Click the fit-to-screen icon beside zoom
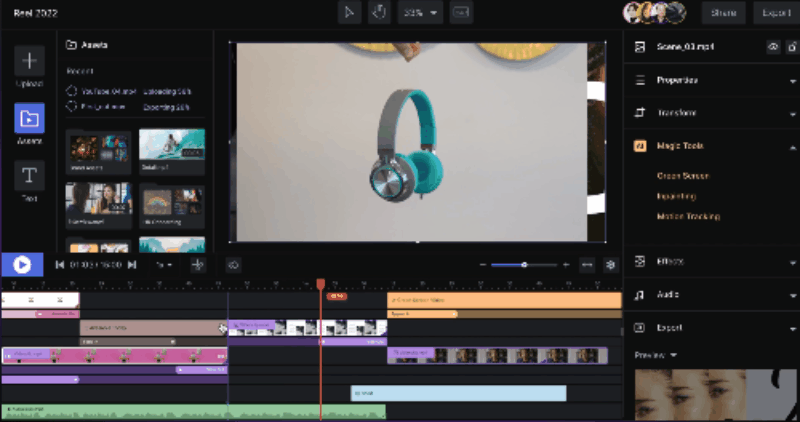800x422 pixels. pyautogui.click(x=461, y=13)
